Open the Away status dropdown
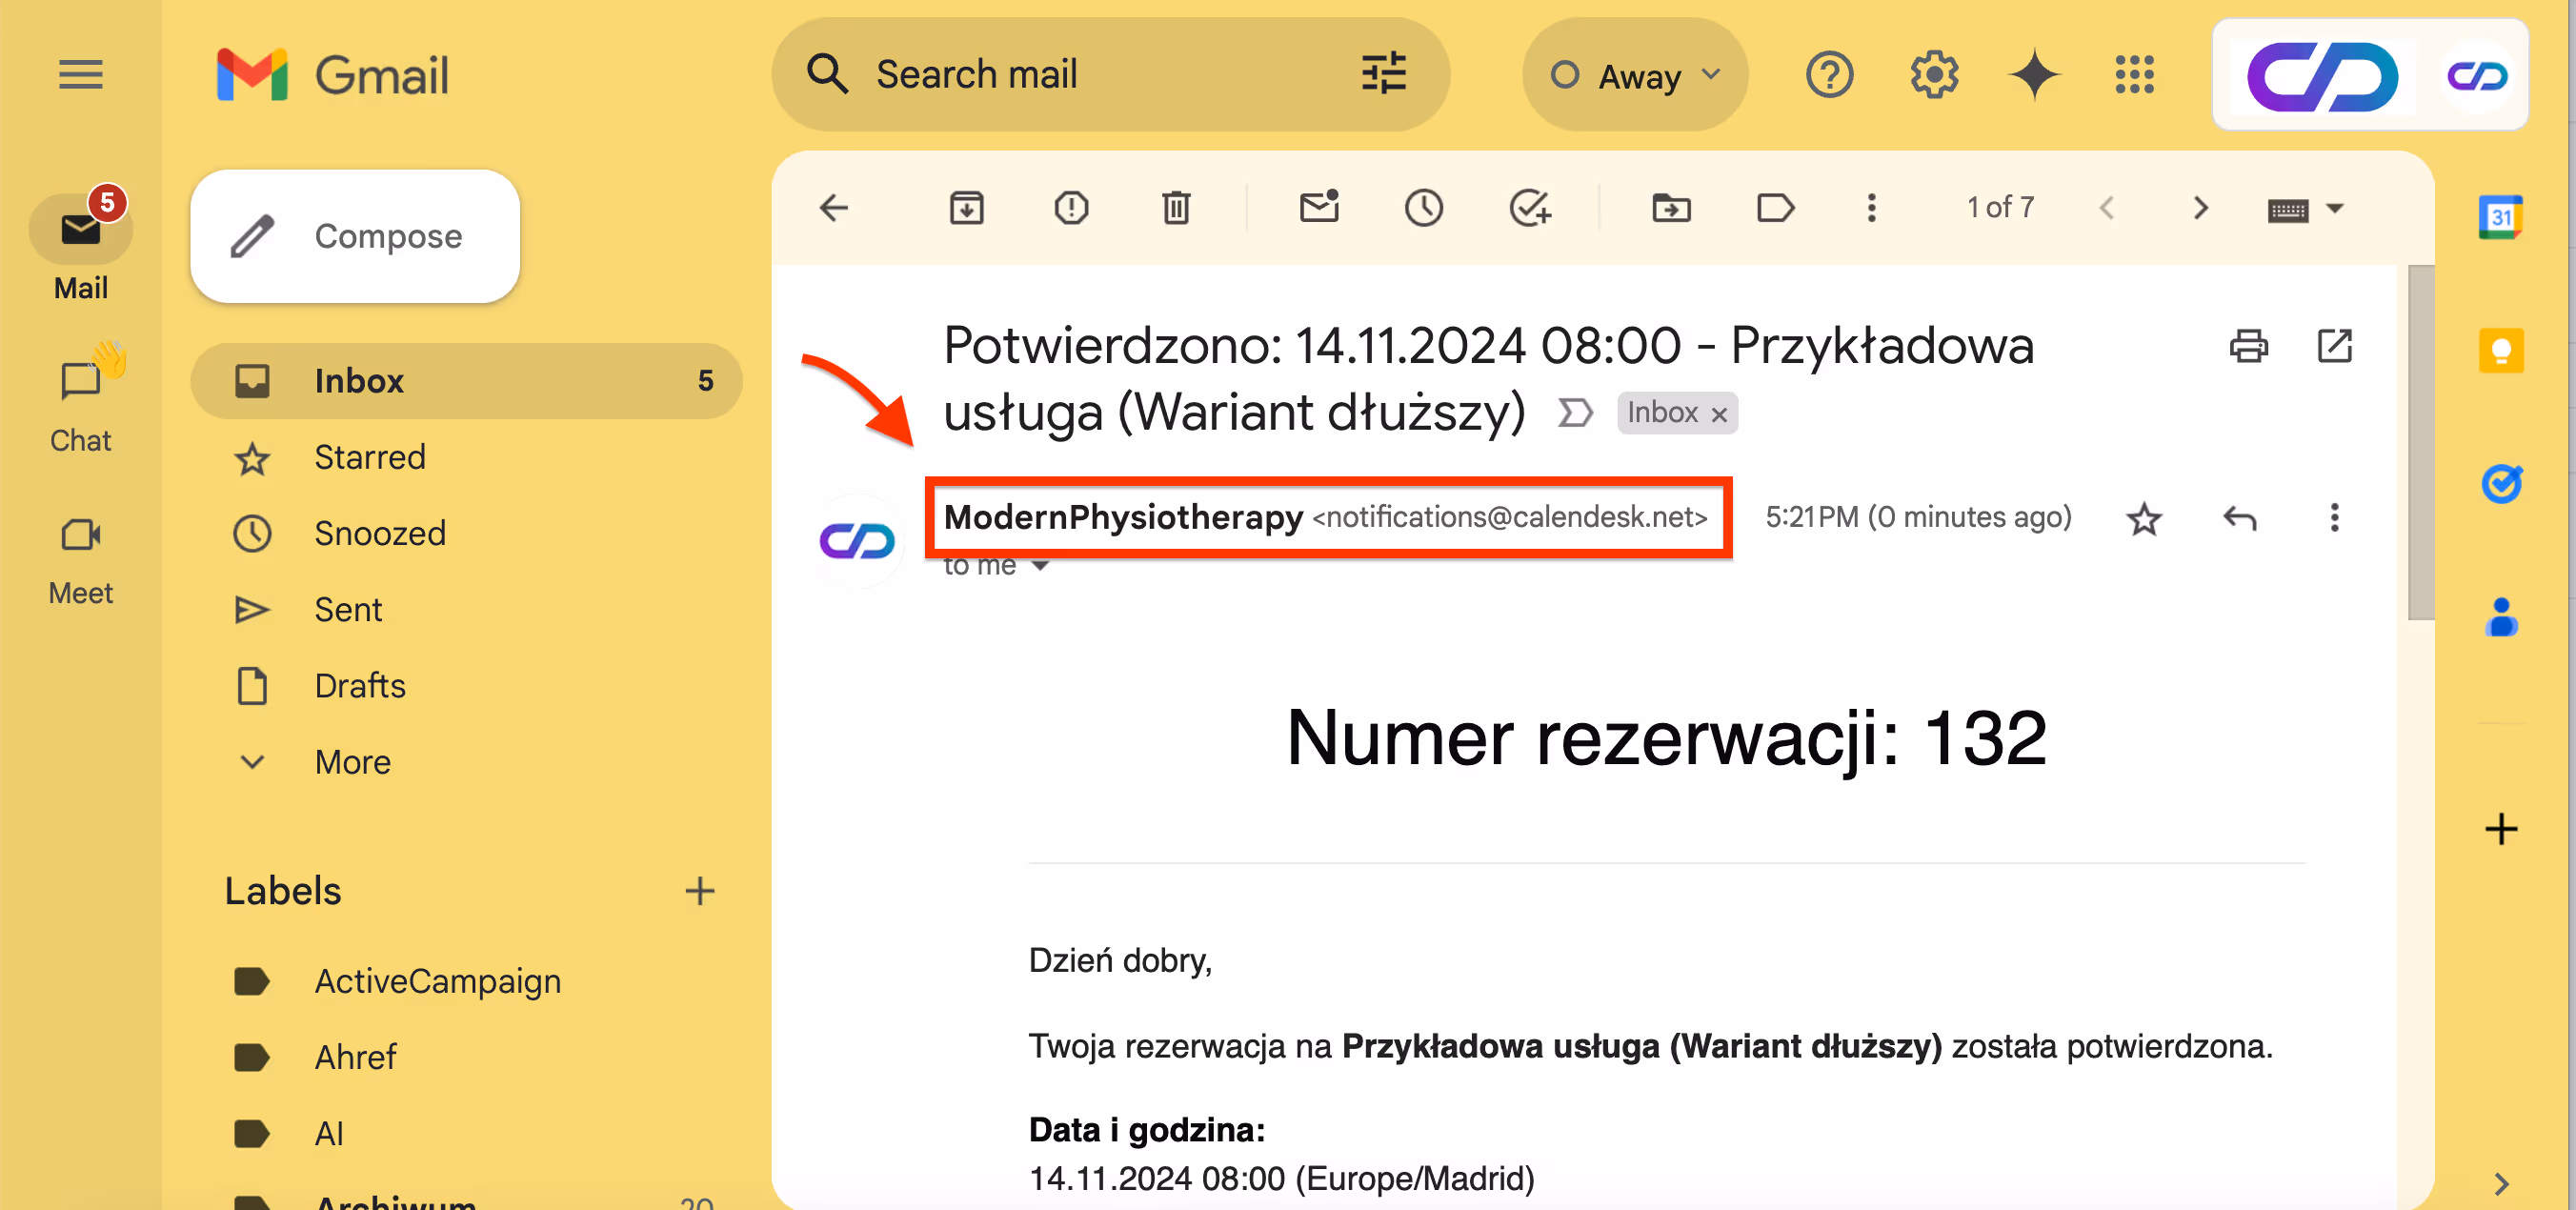 click(1634, 74)
